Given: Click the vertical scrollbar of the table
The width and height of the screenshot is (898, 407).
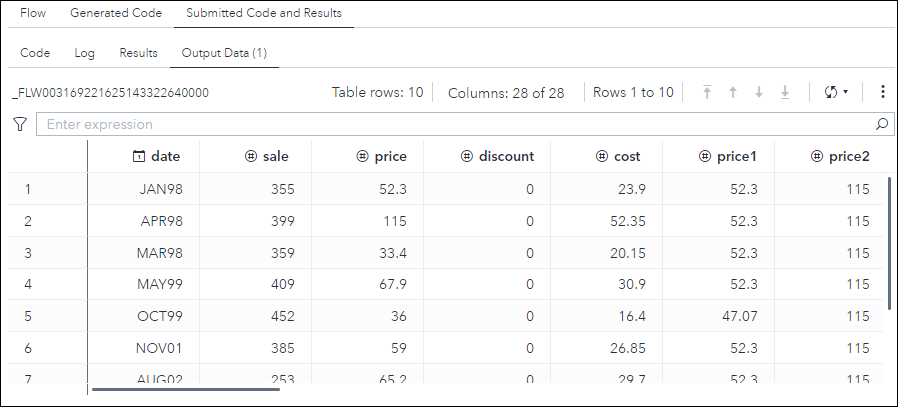Looking at the screenshot, I should (x=889, y=243).
